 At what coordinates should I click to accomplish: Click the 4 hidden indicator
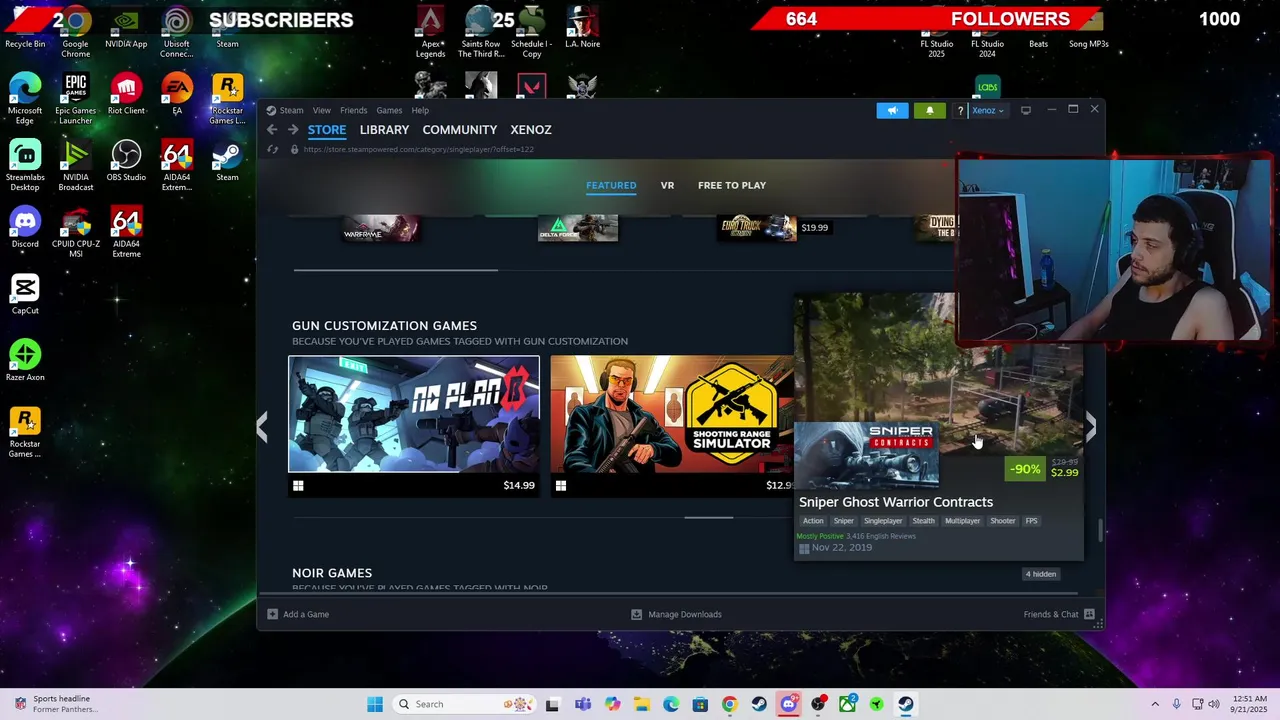pos(1041,574)
